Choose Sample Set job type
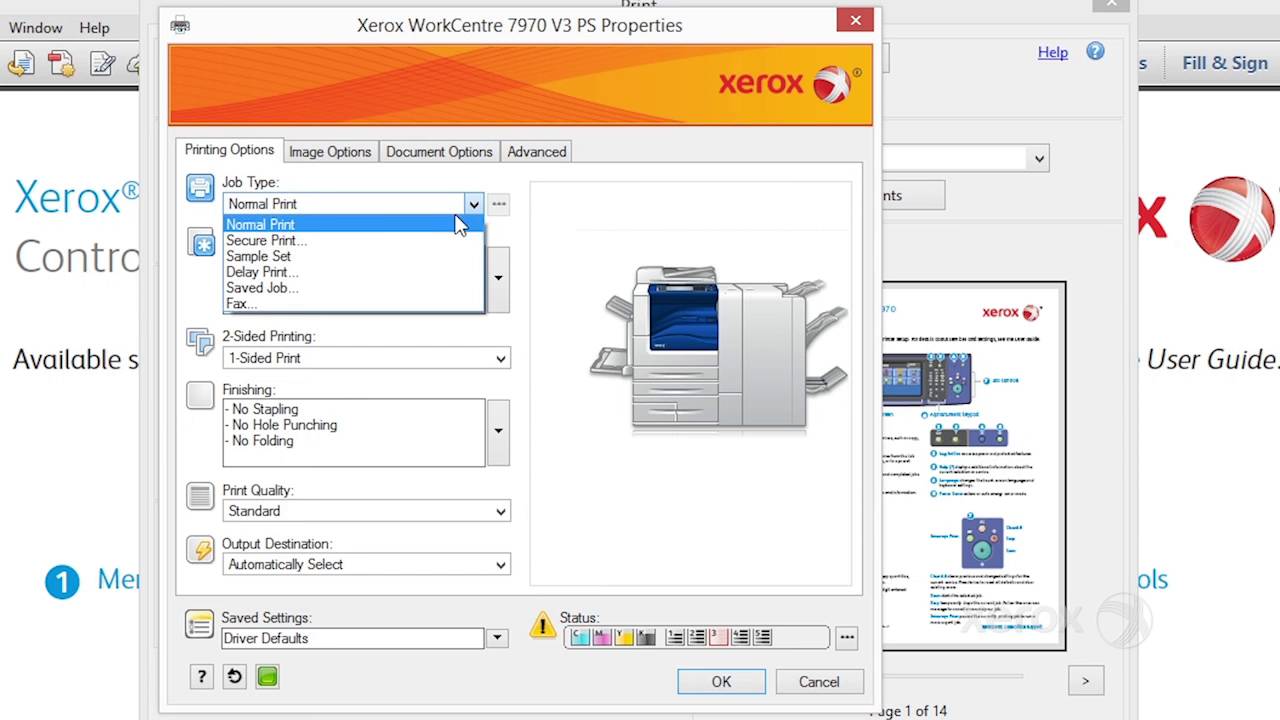 pyautogui.click(x=353, y=257)
